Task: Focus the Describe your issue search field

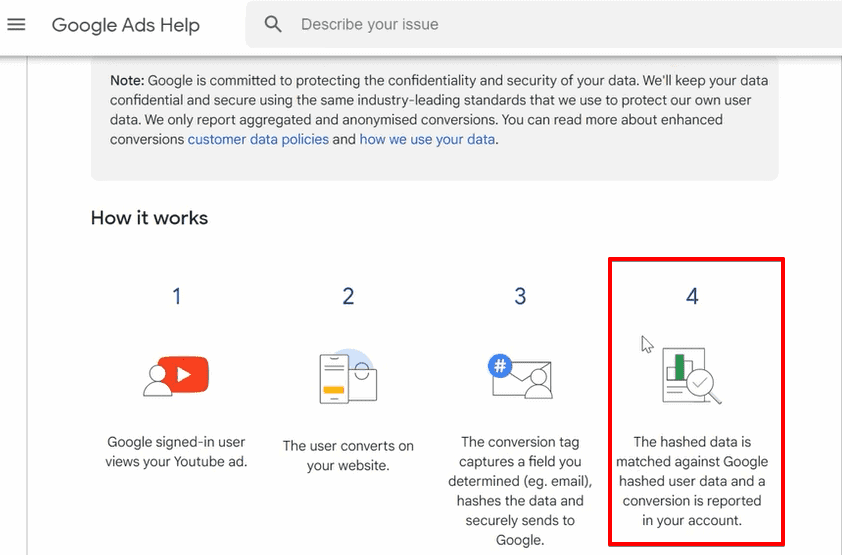Action: coord(543,24)
